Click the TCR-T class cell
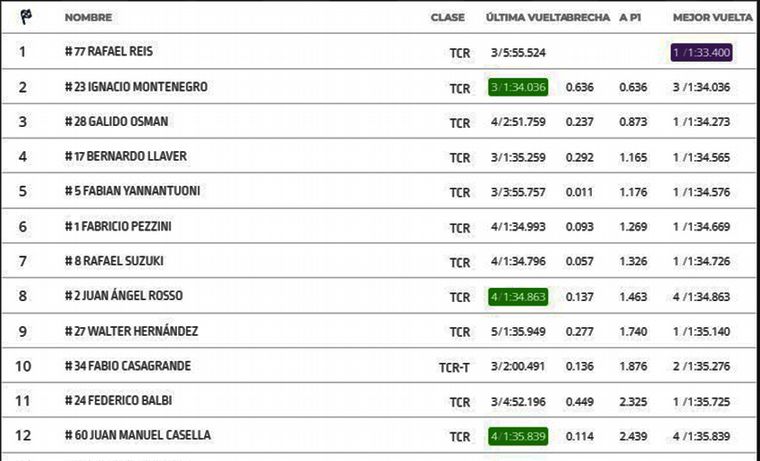 pyautogui.click(x=454, y=367)
